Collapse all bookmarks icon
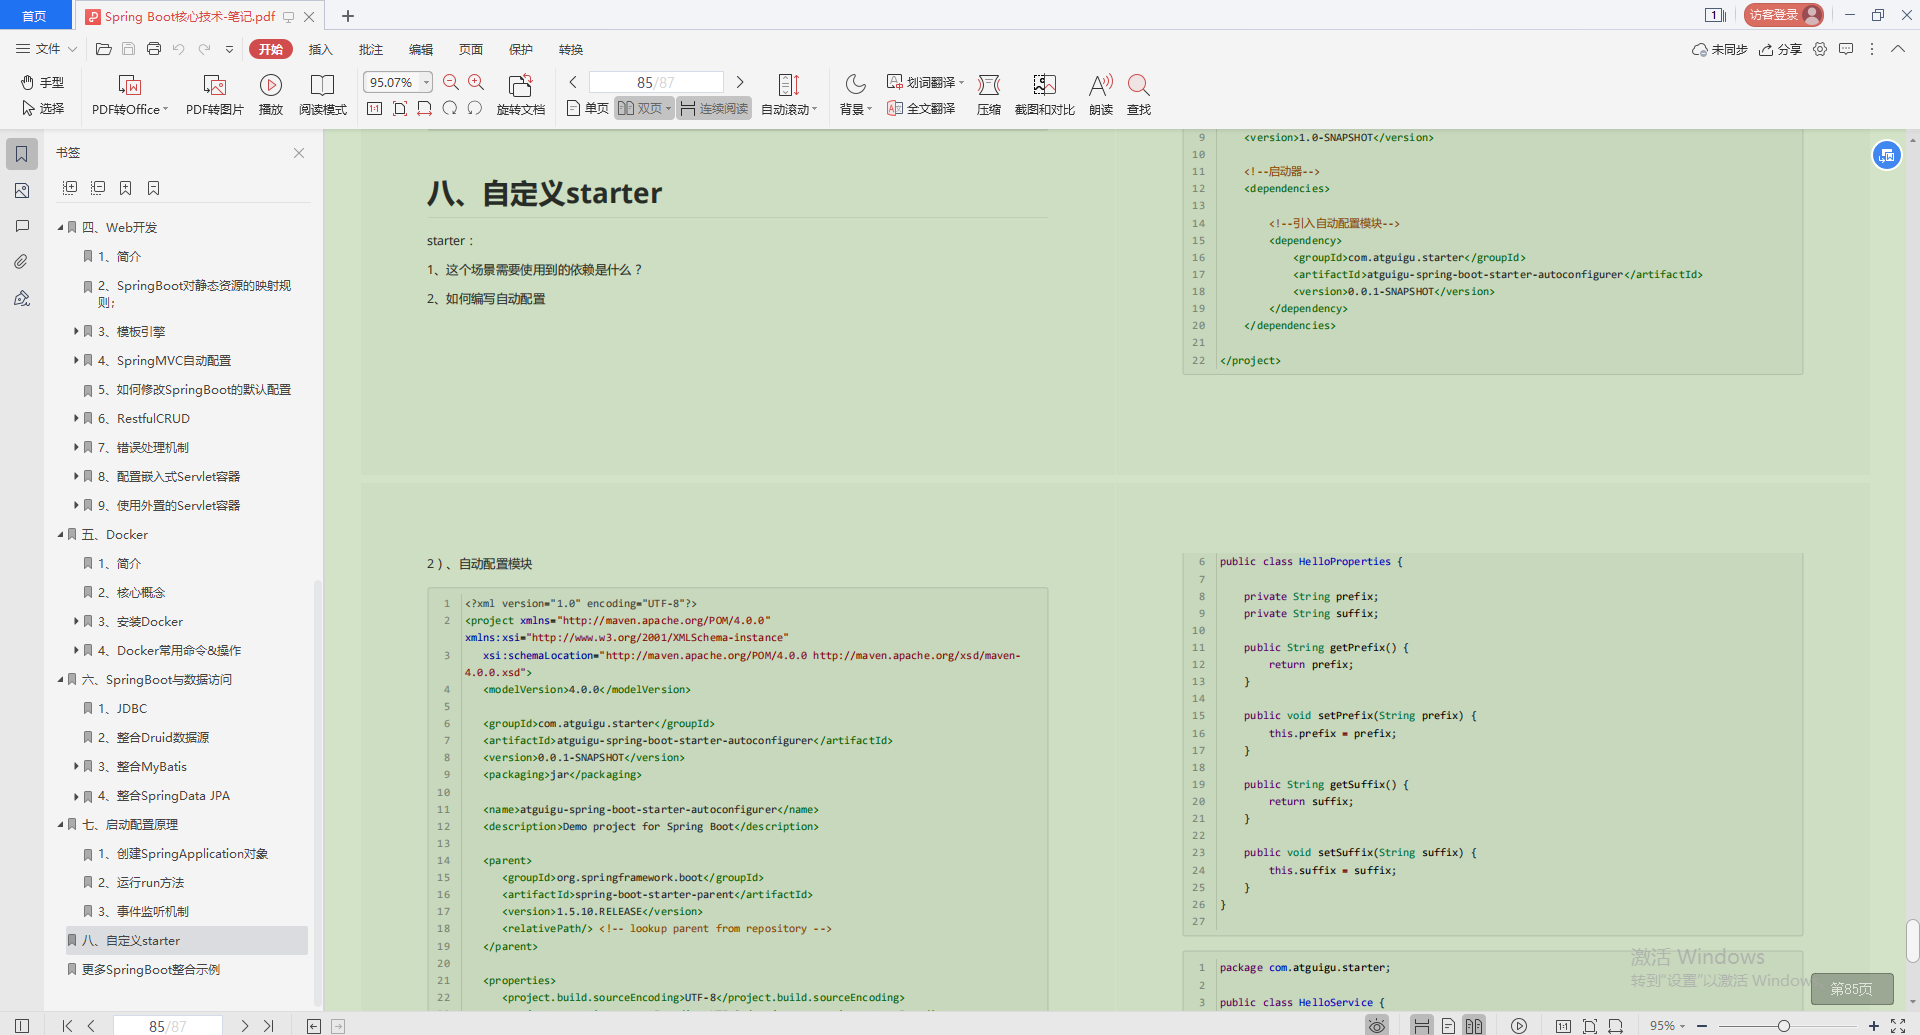Image resolution: width=1920 pixels, height=1035 pixels. coord(98,188)
